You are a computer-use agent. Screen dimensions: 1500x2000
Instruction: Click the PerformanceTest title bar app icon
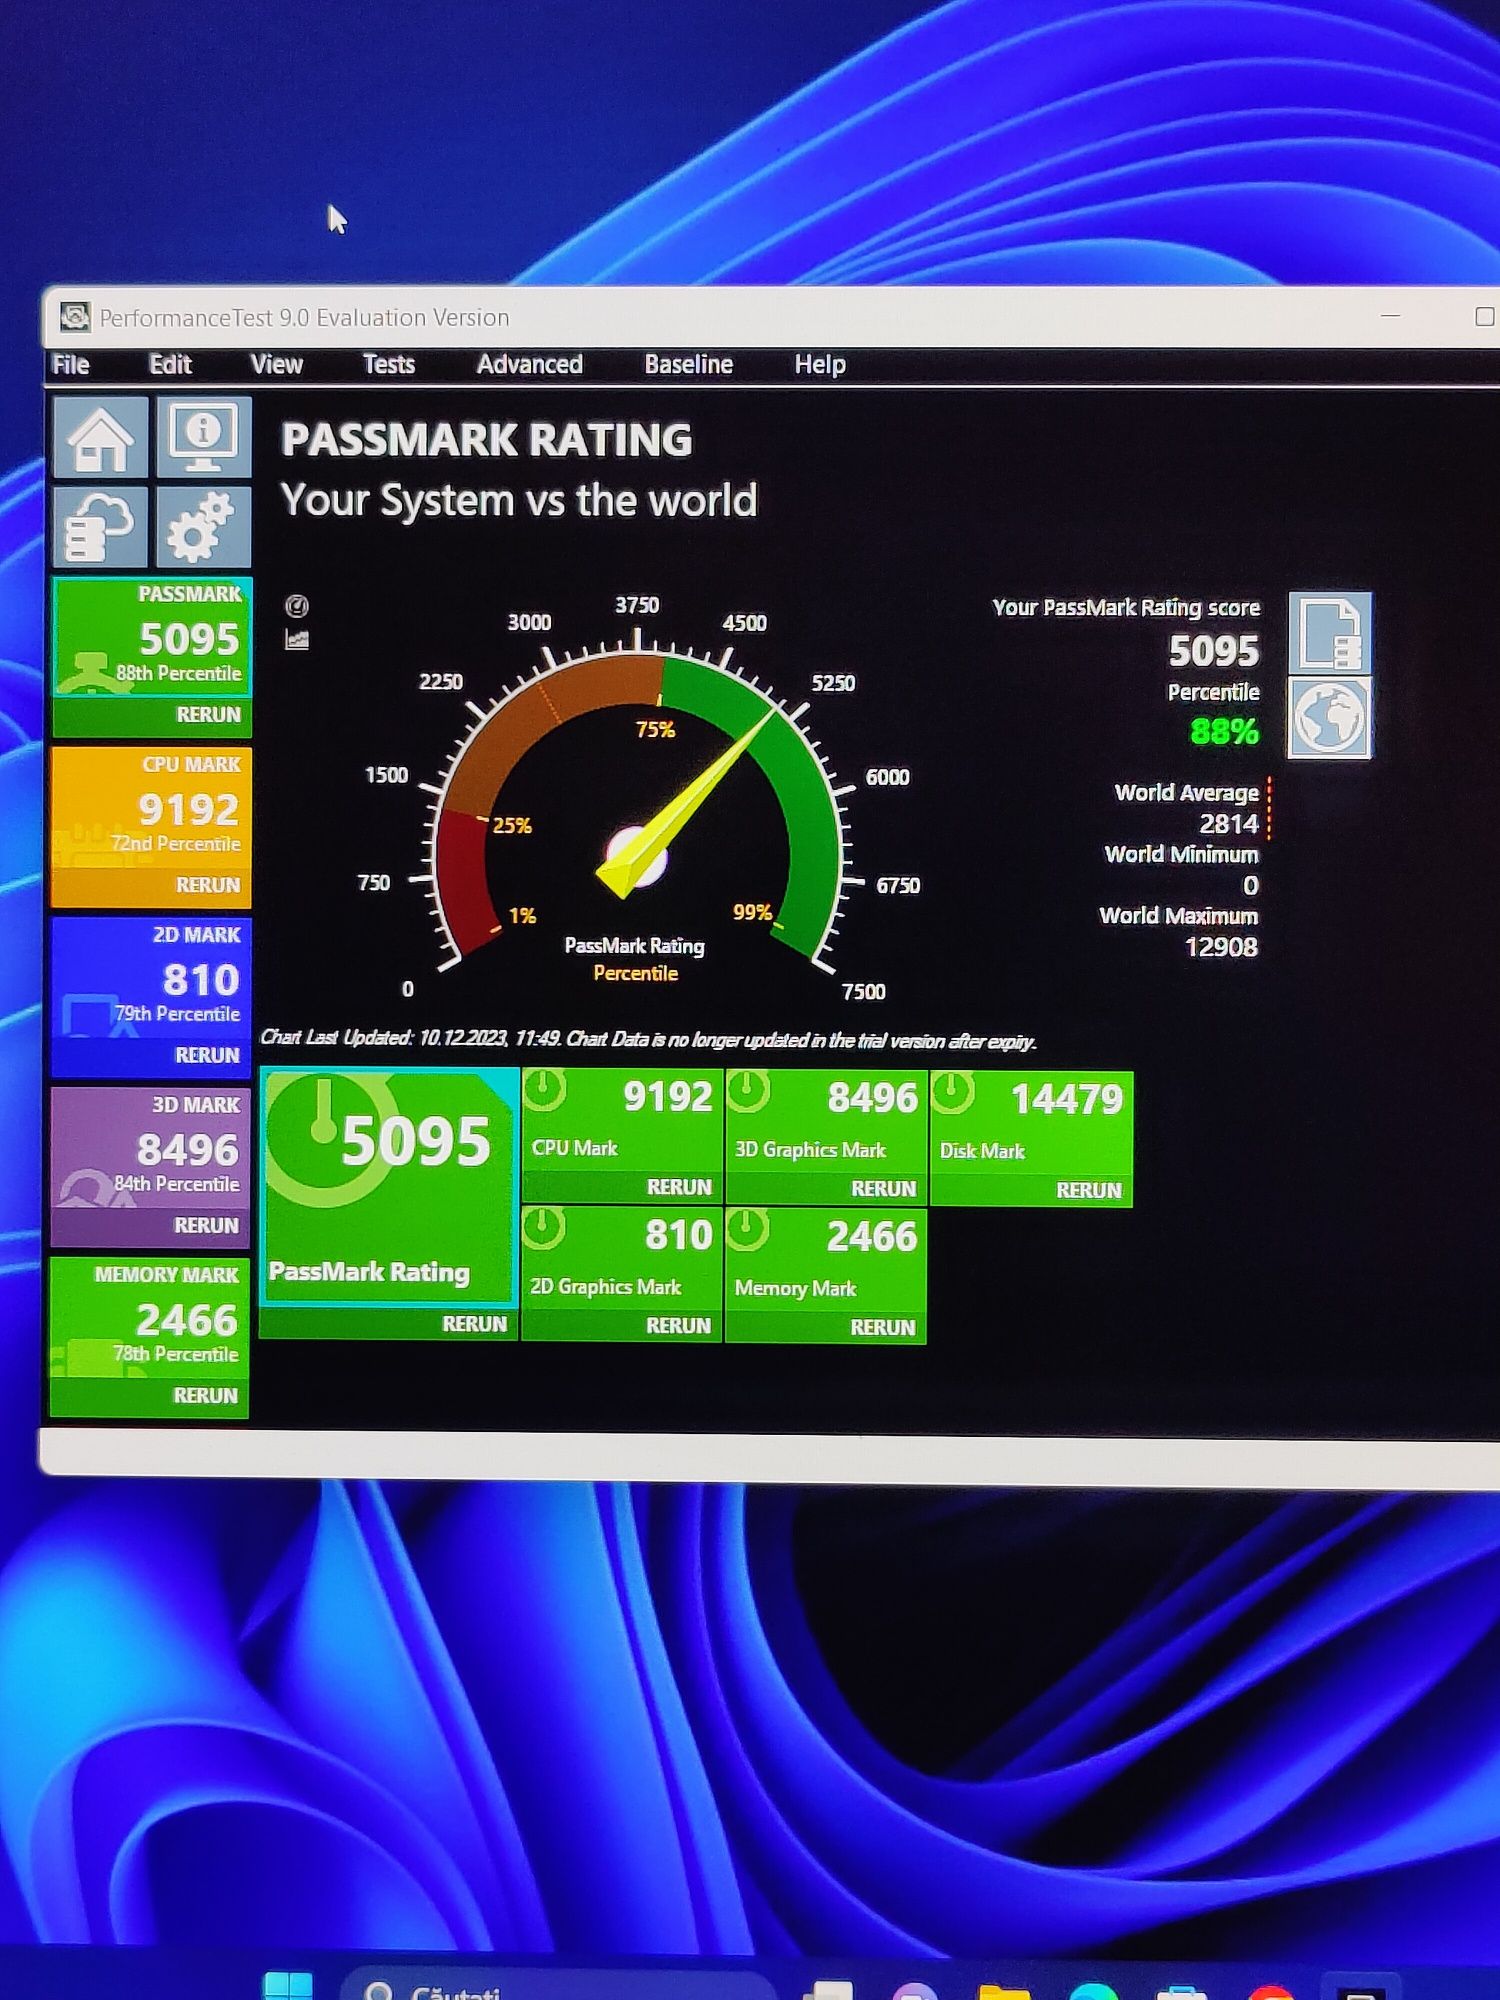tap(74, 317)
